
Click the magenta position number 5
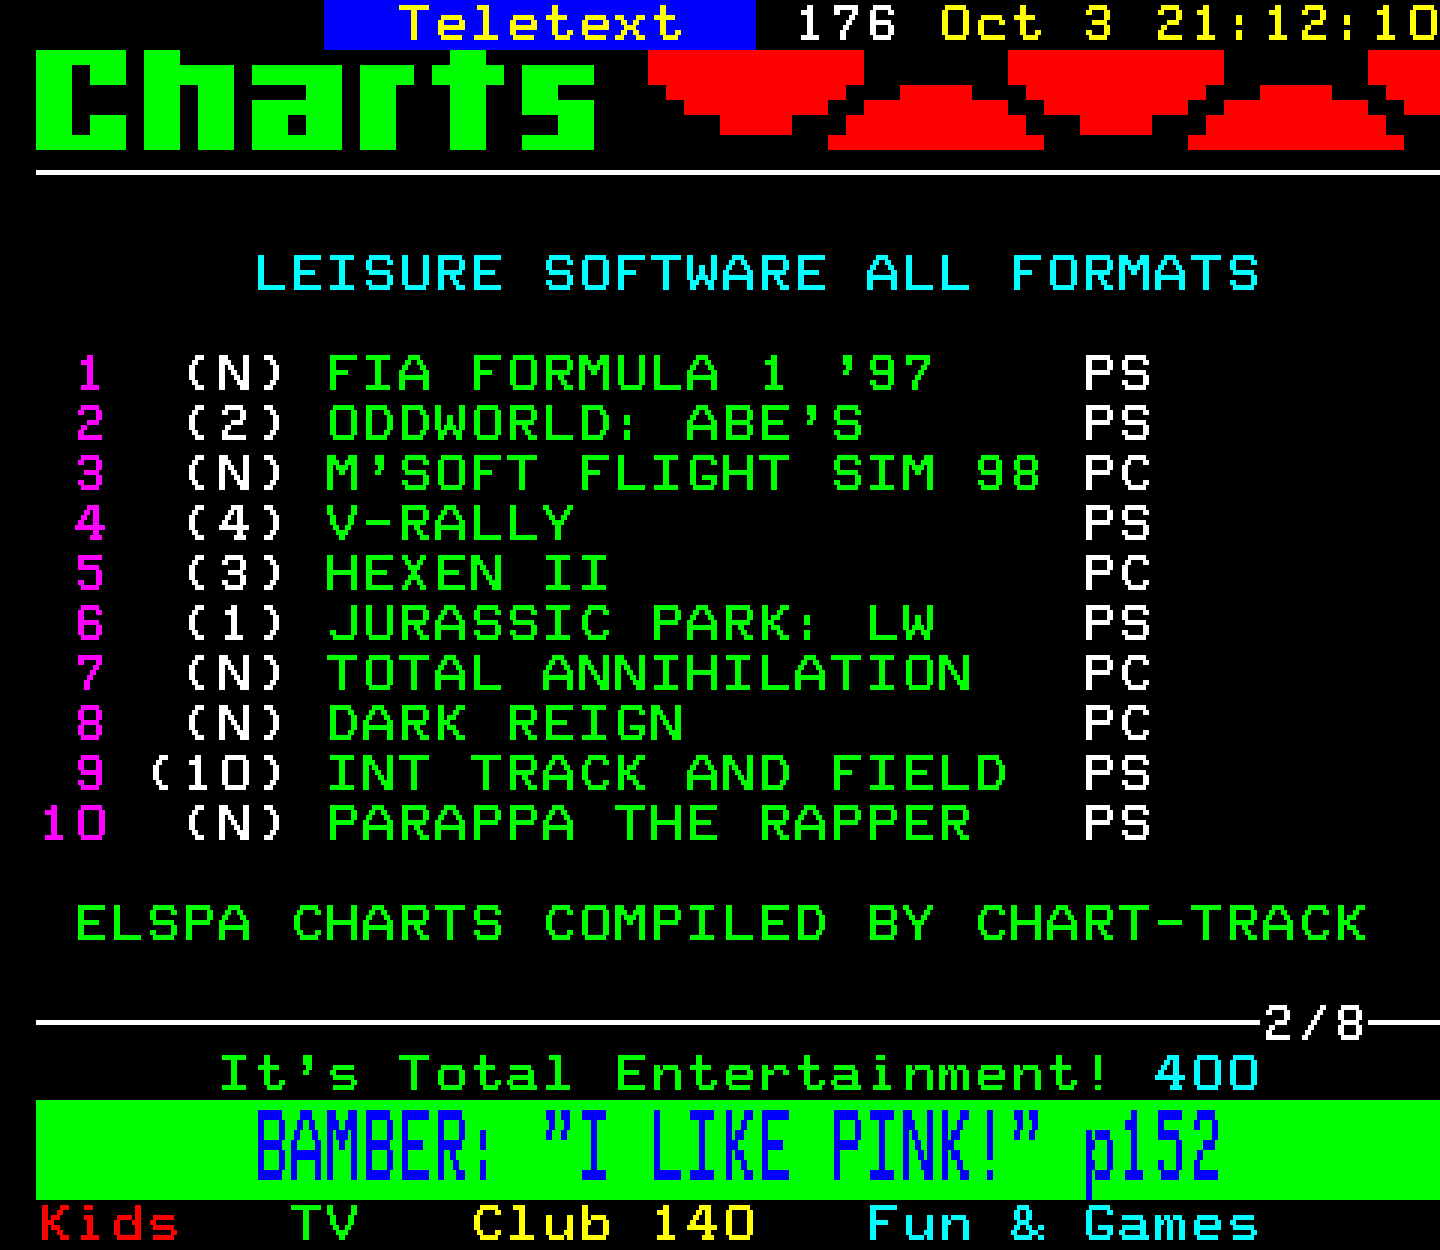(90, 574)
